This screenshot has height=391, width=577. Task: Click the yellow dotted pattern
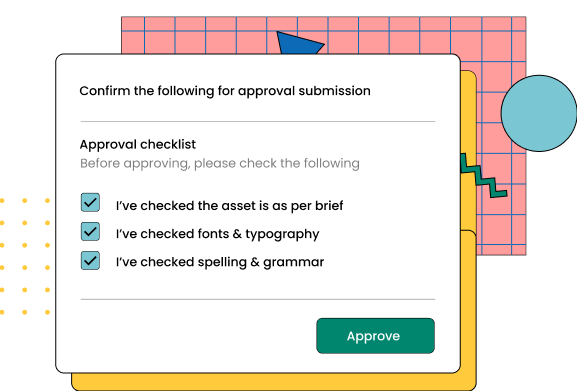pos(25,256)
